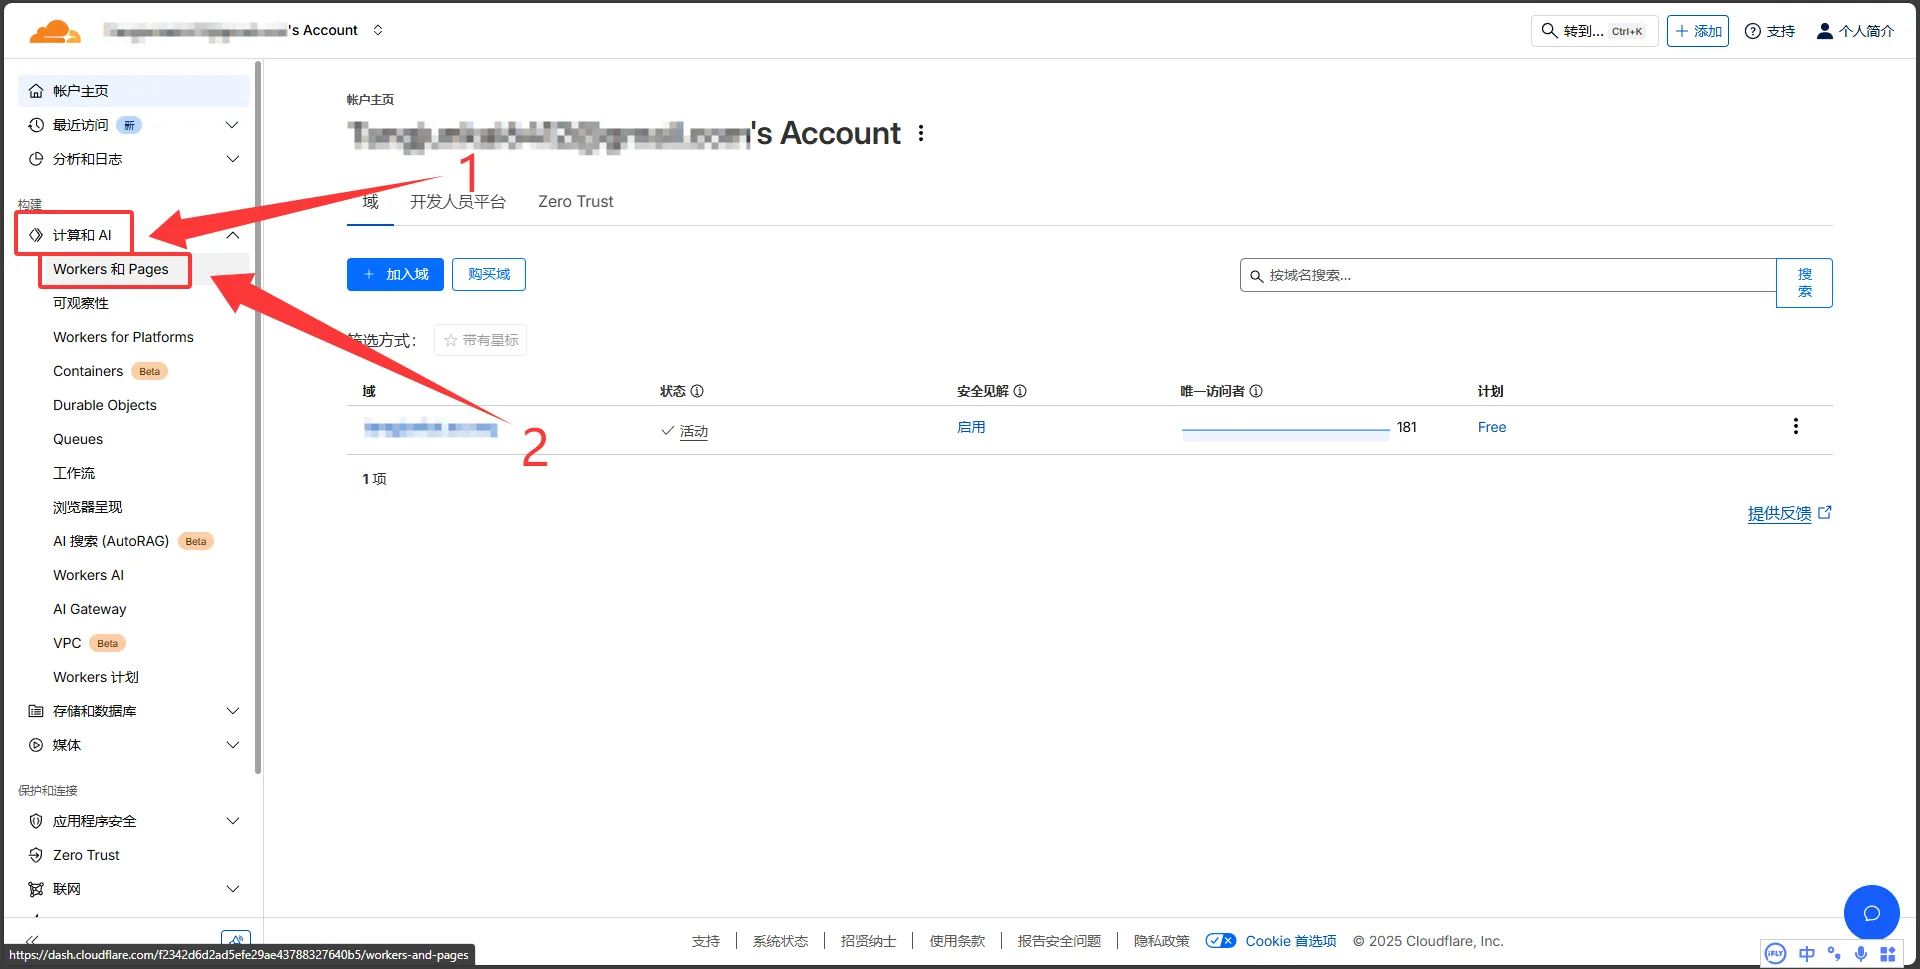Screen dimensions: 1920x969
Task: Click the 提供反馈 feedback link
Action: [1789, 513]
